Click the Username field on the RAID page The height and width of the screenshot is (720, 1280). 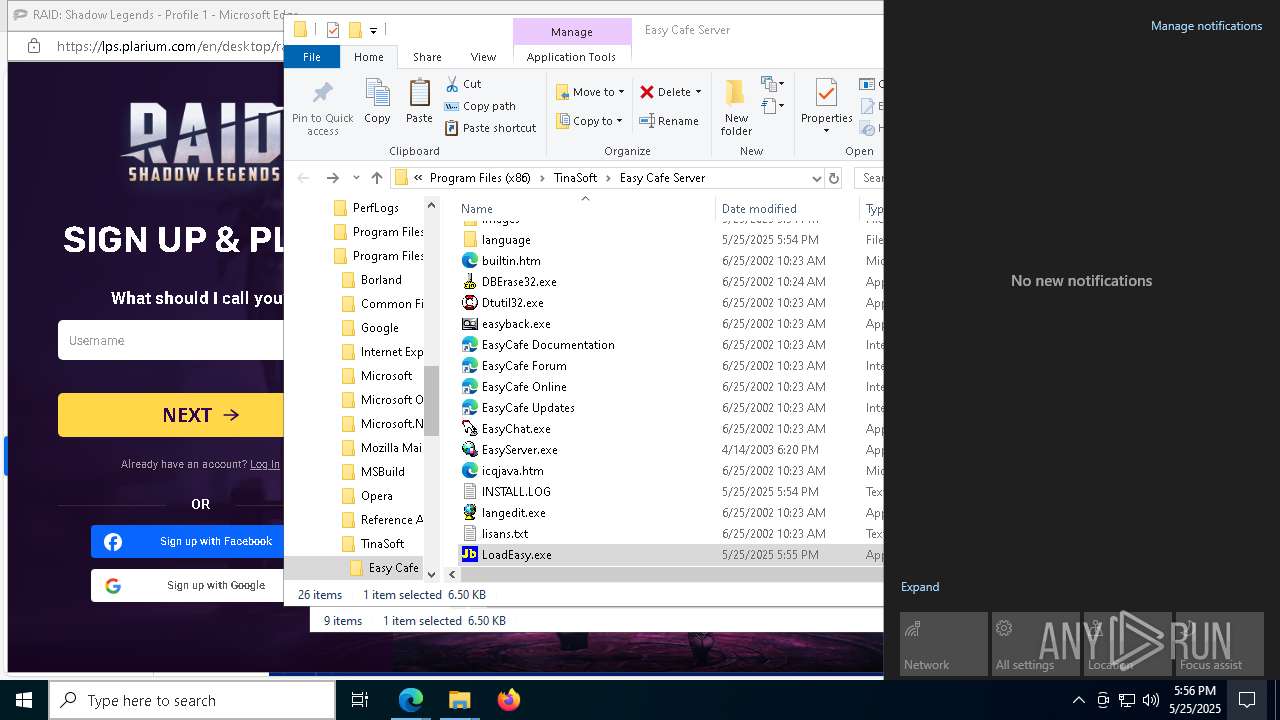[x=171, y=340]
